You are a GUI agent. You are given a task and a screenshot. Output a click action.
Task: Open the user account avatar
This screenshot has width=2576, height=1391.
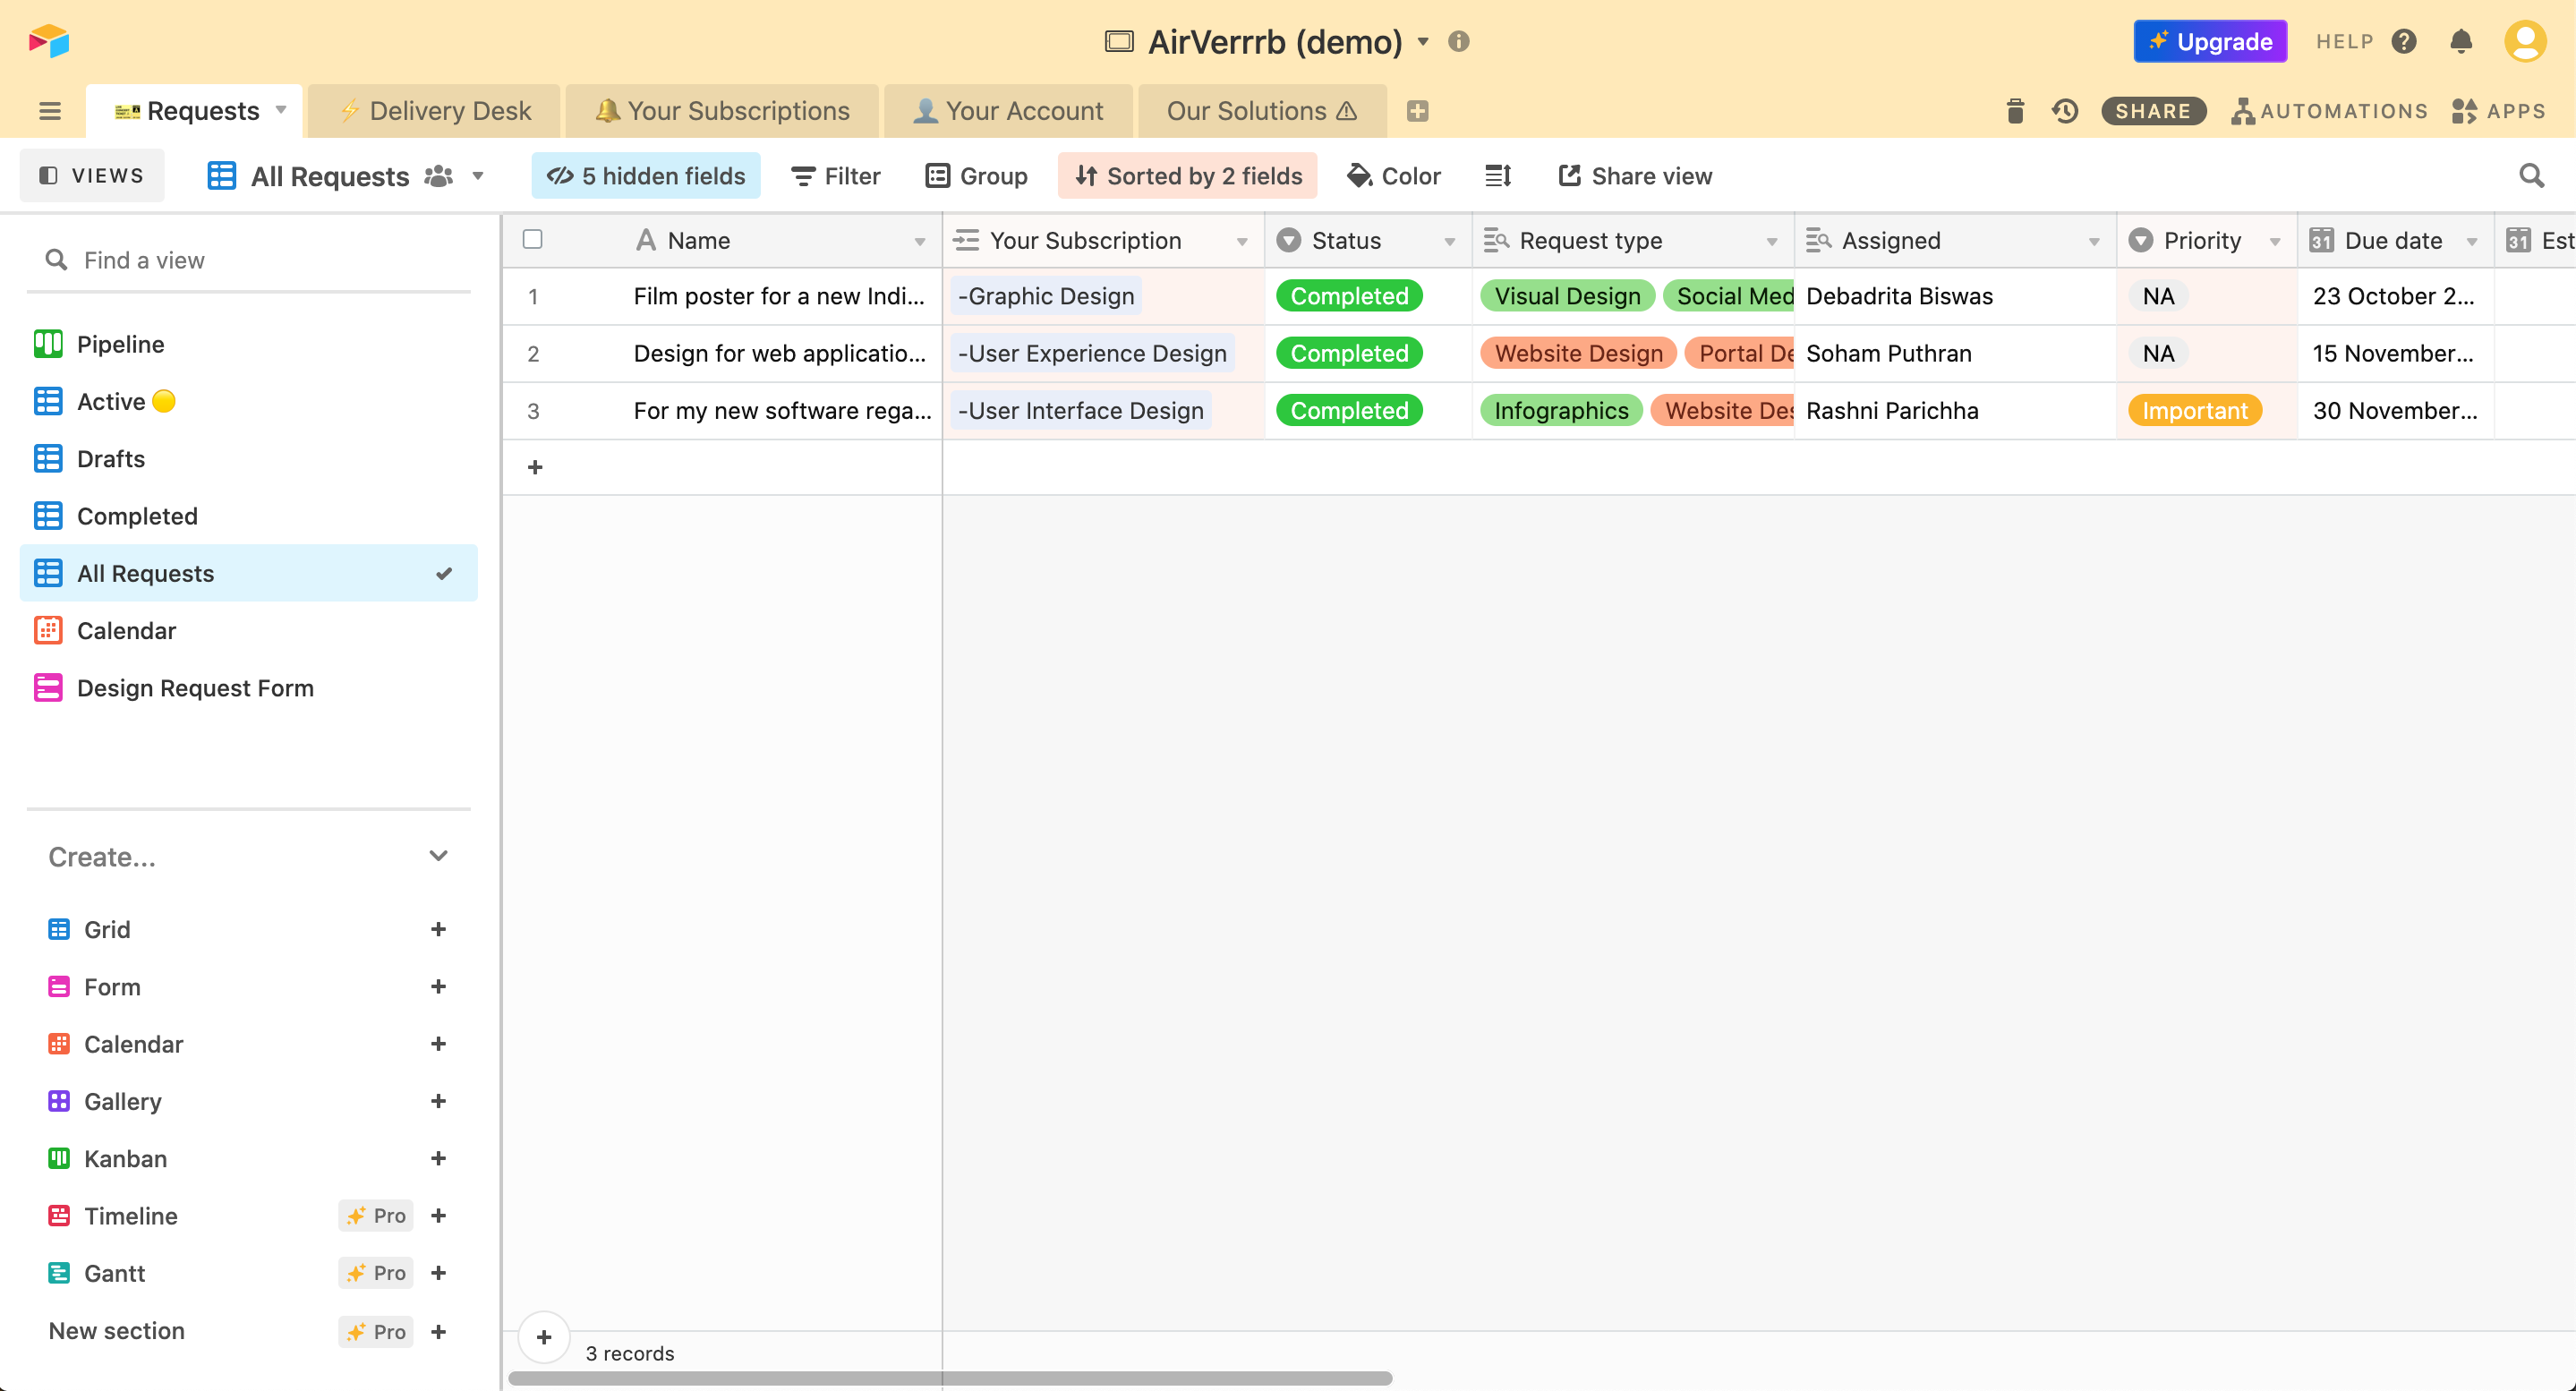(x=2525, y=41)
